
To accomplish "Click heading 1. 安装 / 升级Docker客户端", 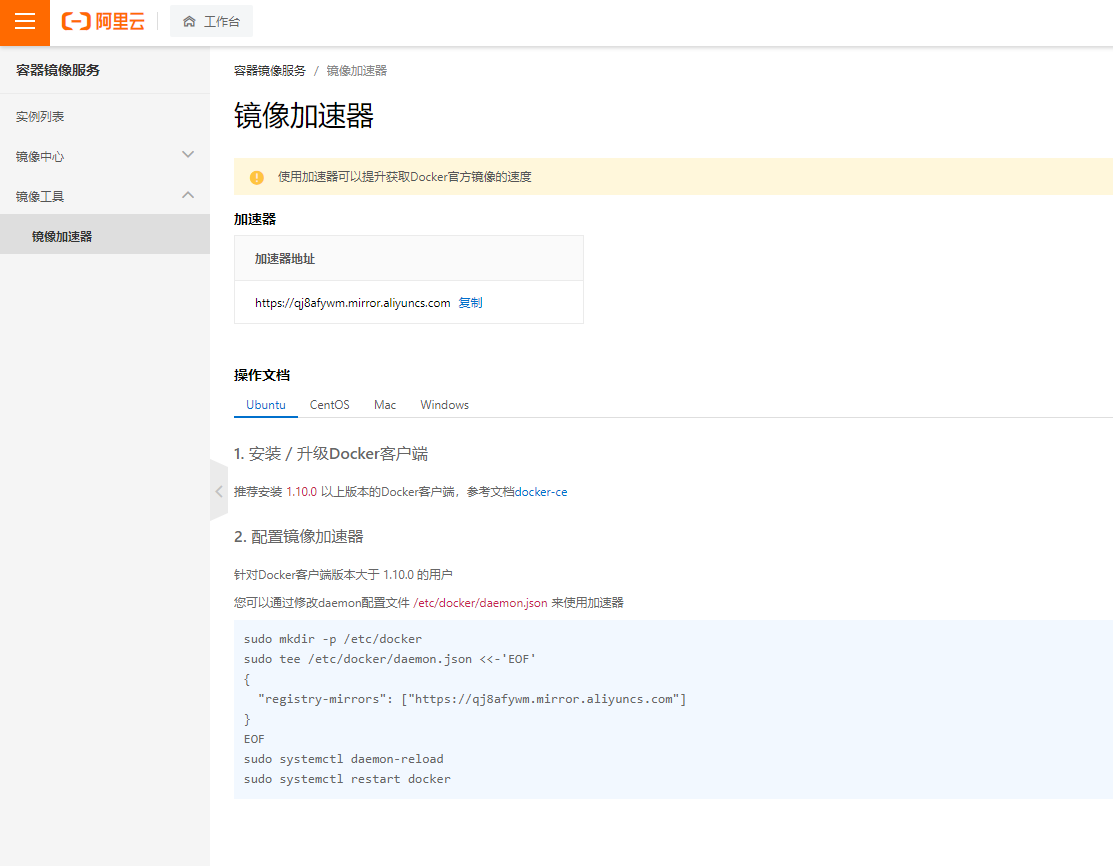I will [331, 454].
